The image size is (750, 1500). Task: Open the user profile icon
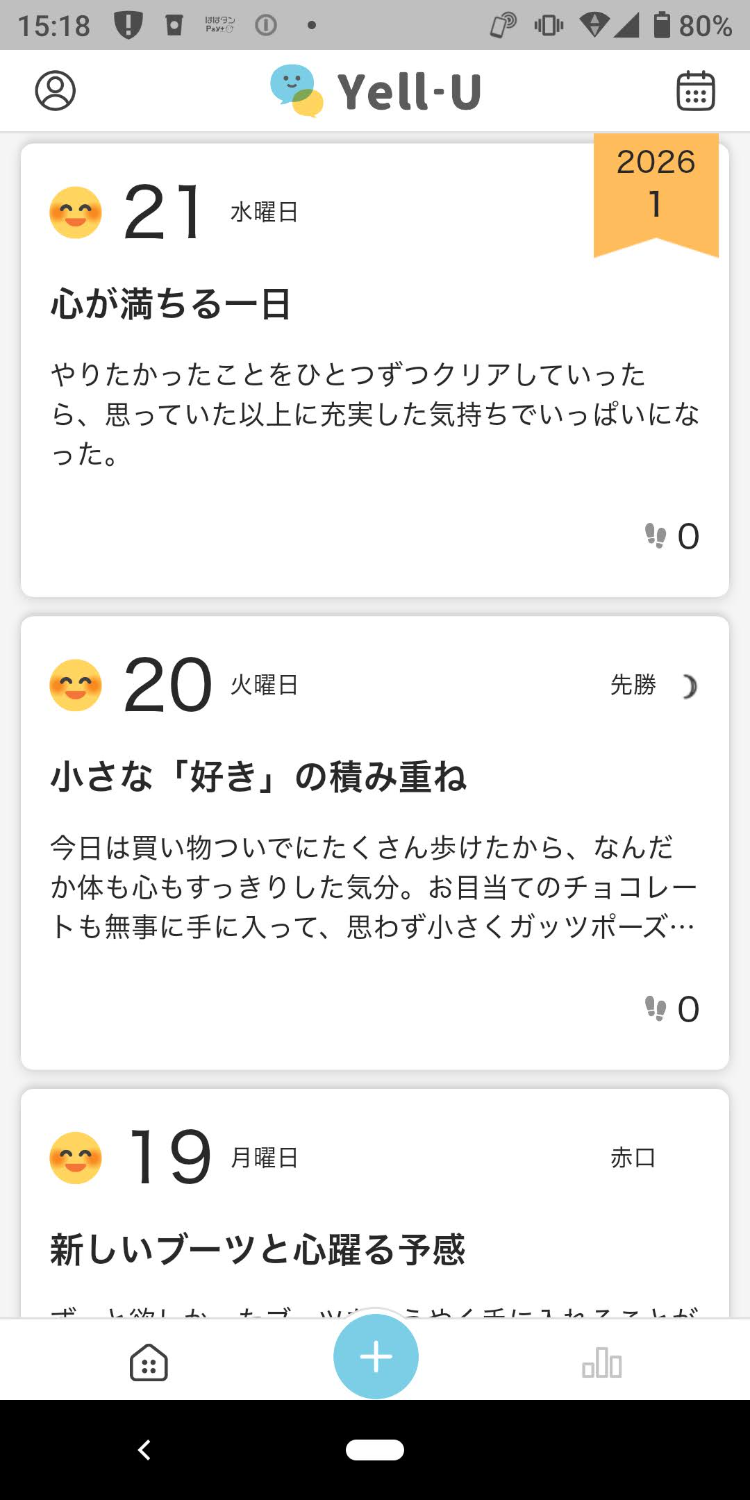56,90
